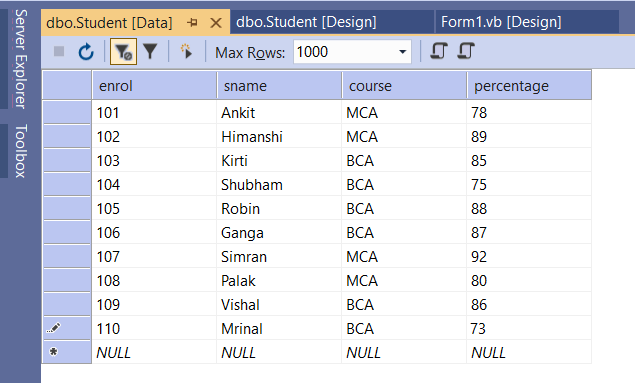
Task: Click the sname cell Robin
Action: (x=279, y=209)
